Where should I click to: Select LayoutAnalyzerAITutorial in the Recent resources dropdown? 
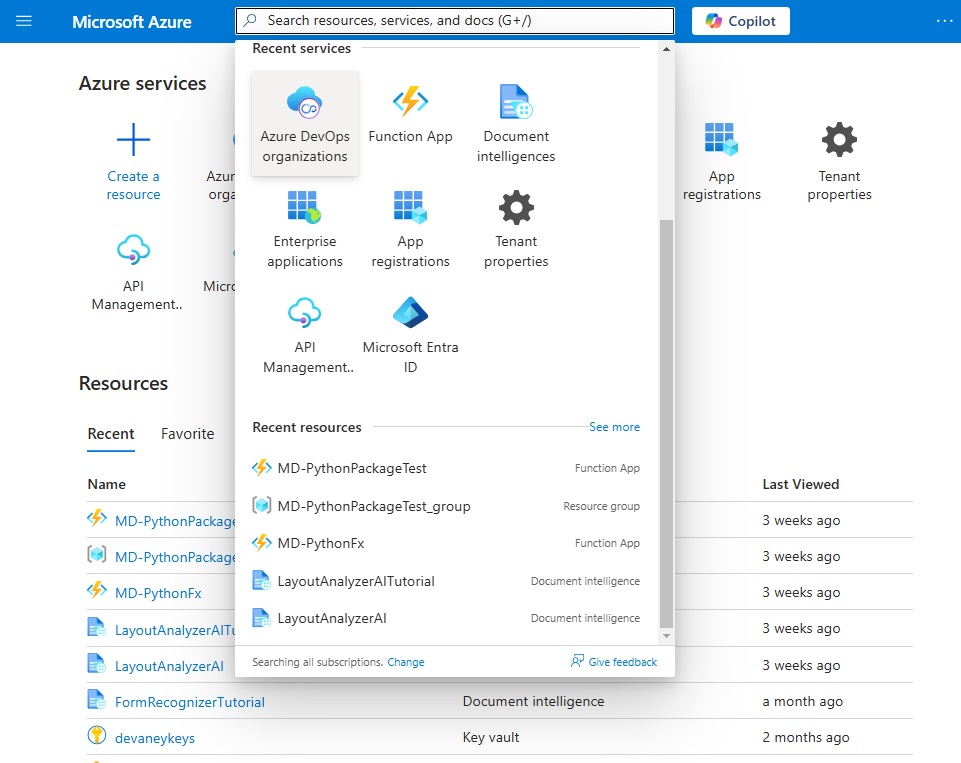click(446, 581)
